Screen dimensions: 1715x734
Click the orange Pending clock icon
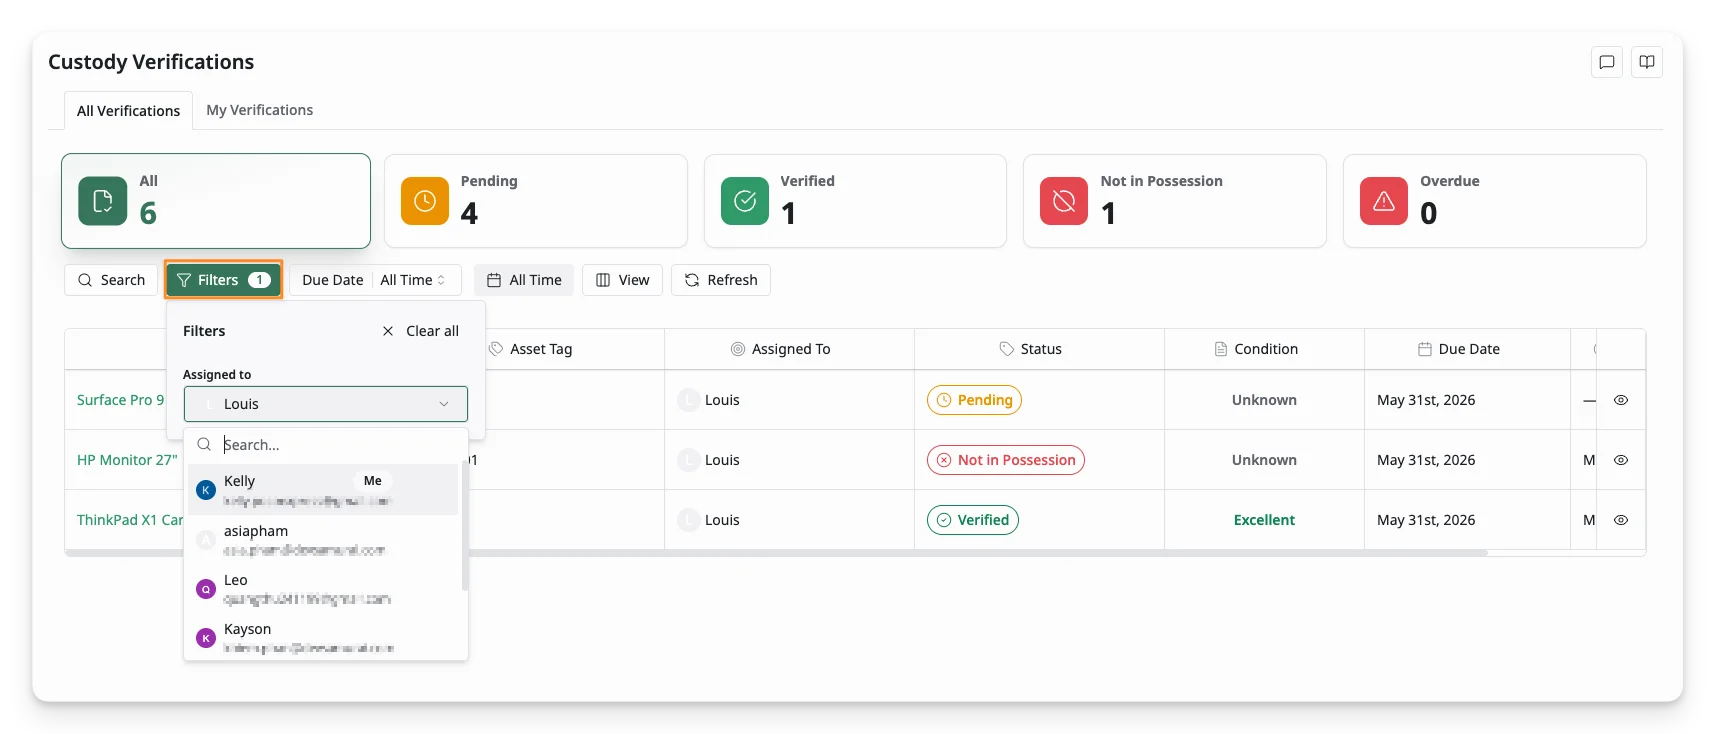pyautogui.click(x=425, y=201)
